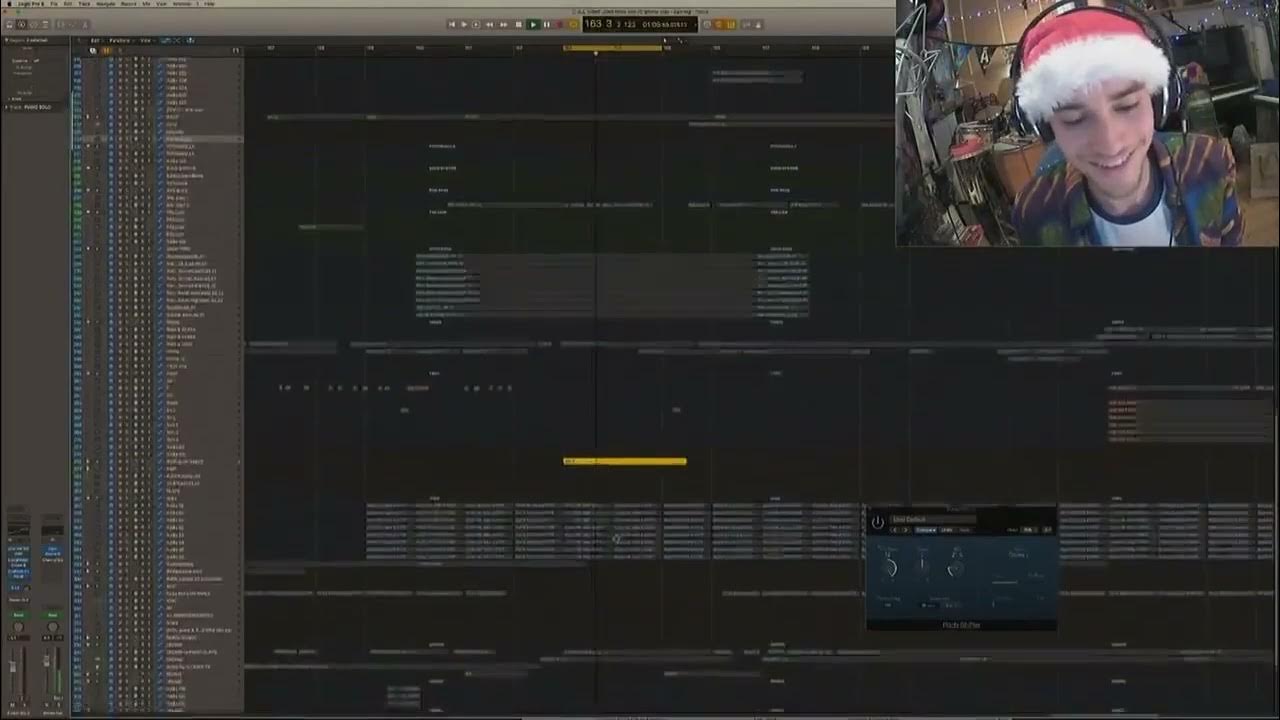Click the Rewind transport button
1280x720 pixels.
coord(490,24)
